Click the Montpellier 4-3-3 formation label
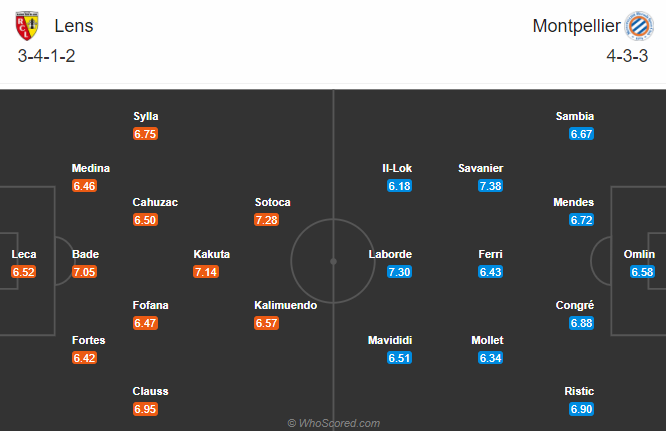Viewport: 666px width, 431px height. coord(627,56)
